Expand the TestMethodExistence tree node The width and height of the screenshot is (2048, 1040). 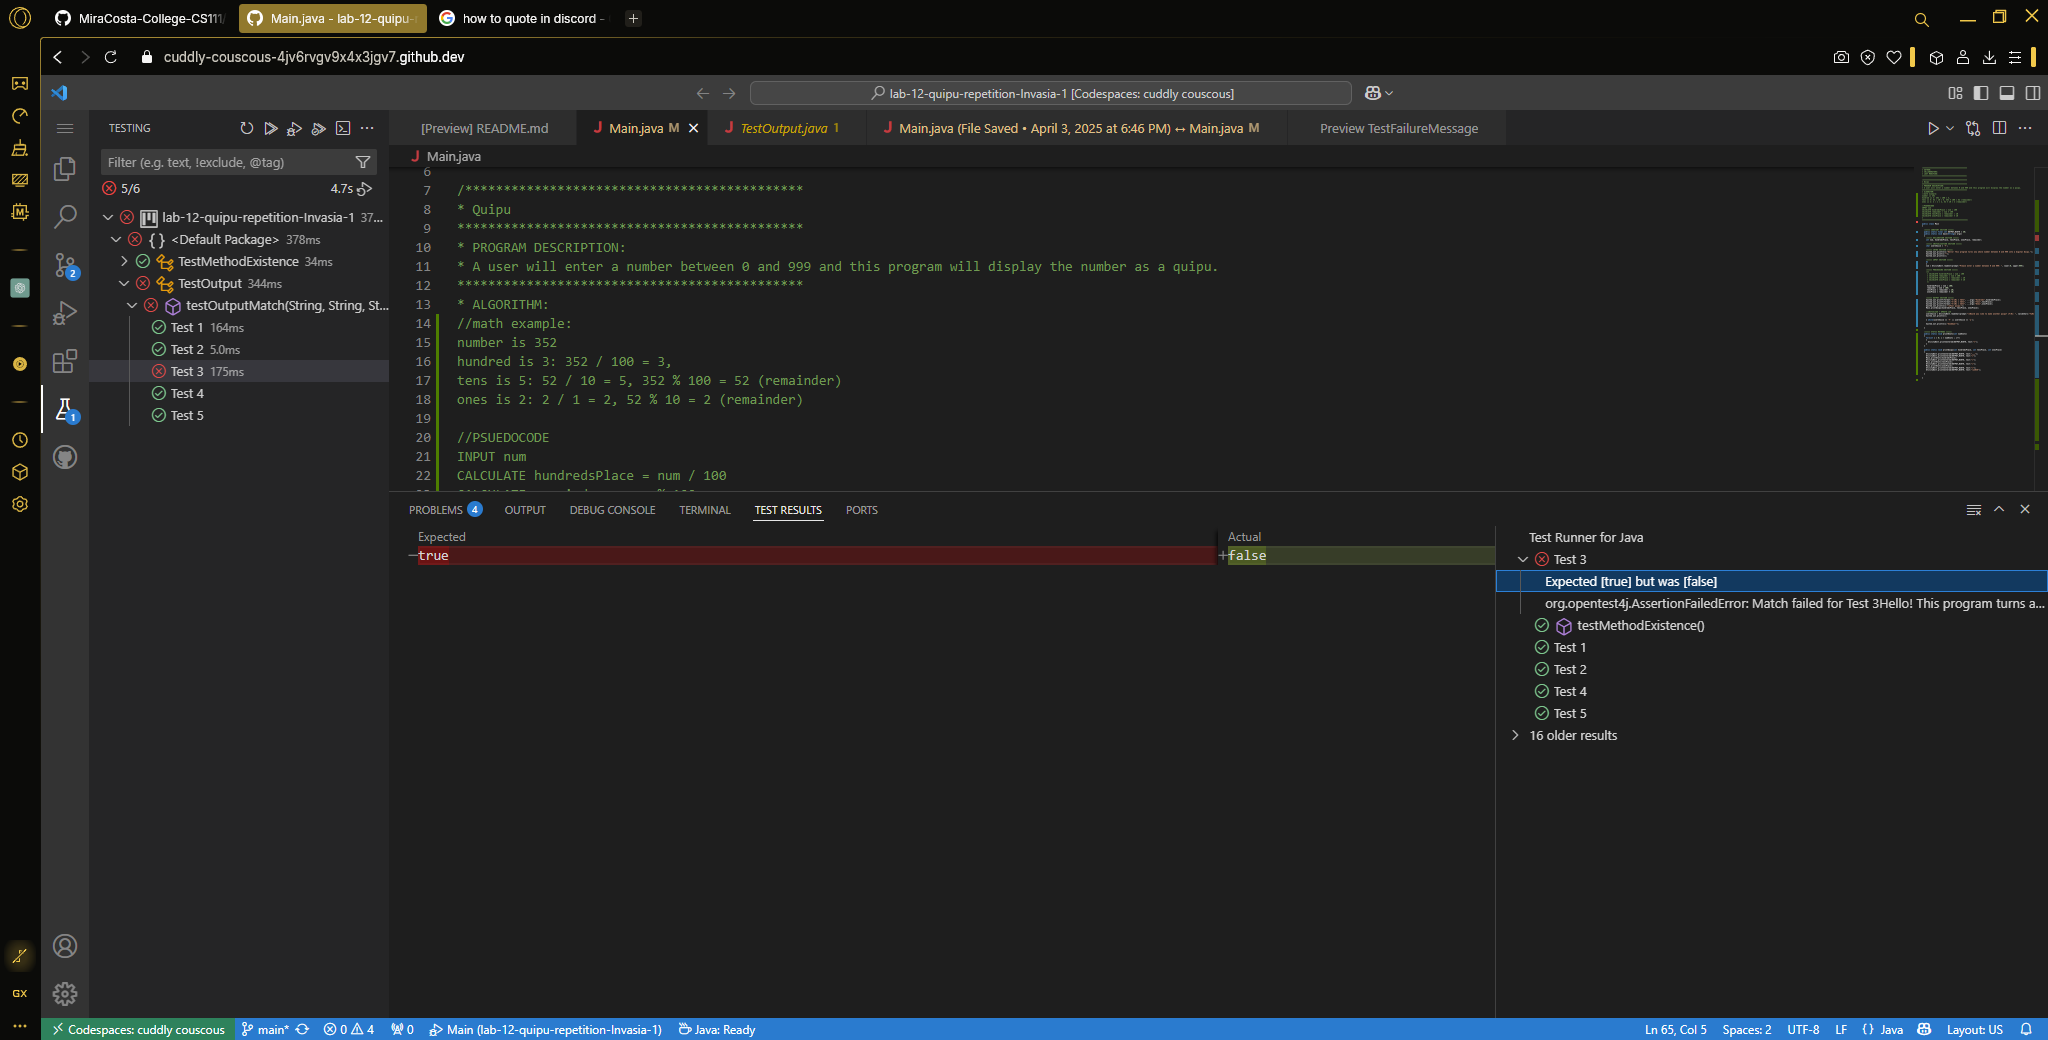click(124, 262)
